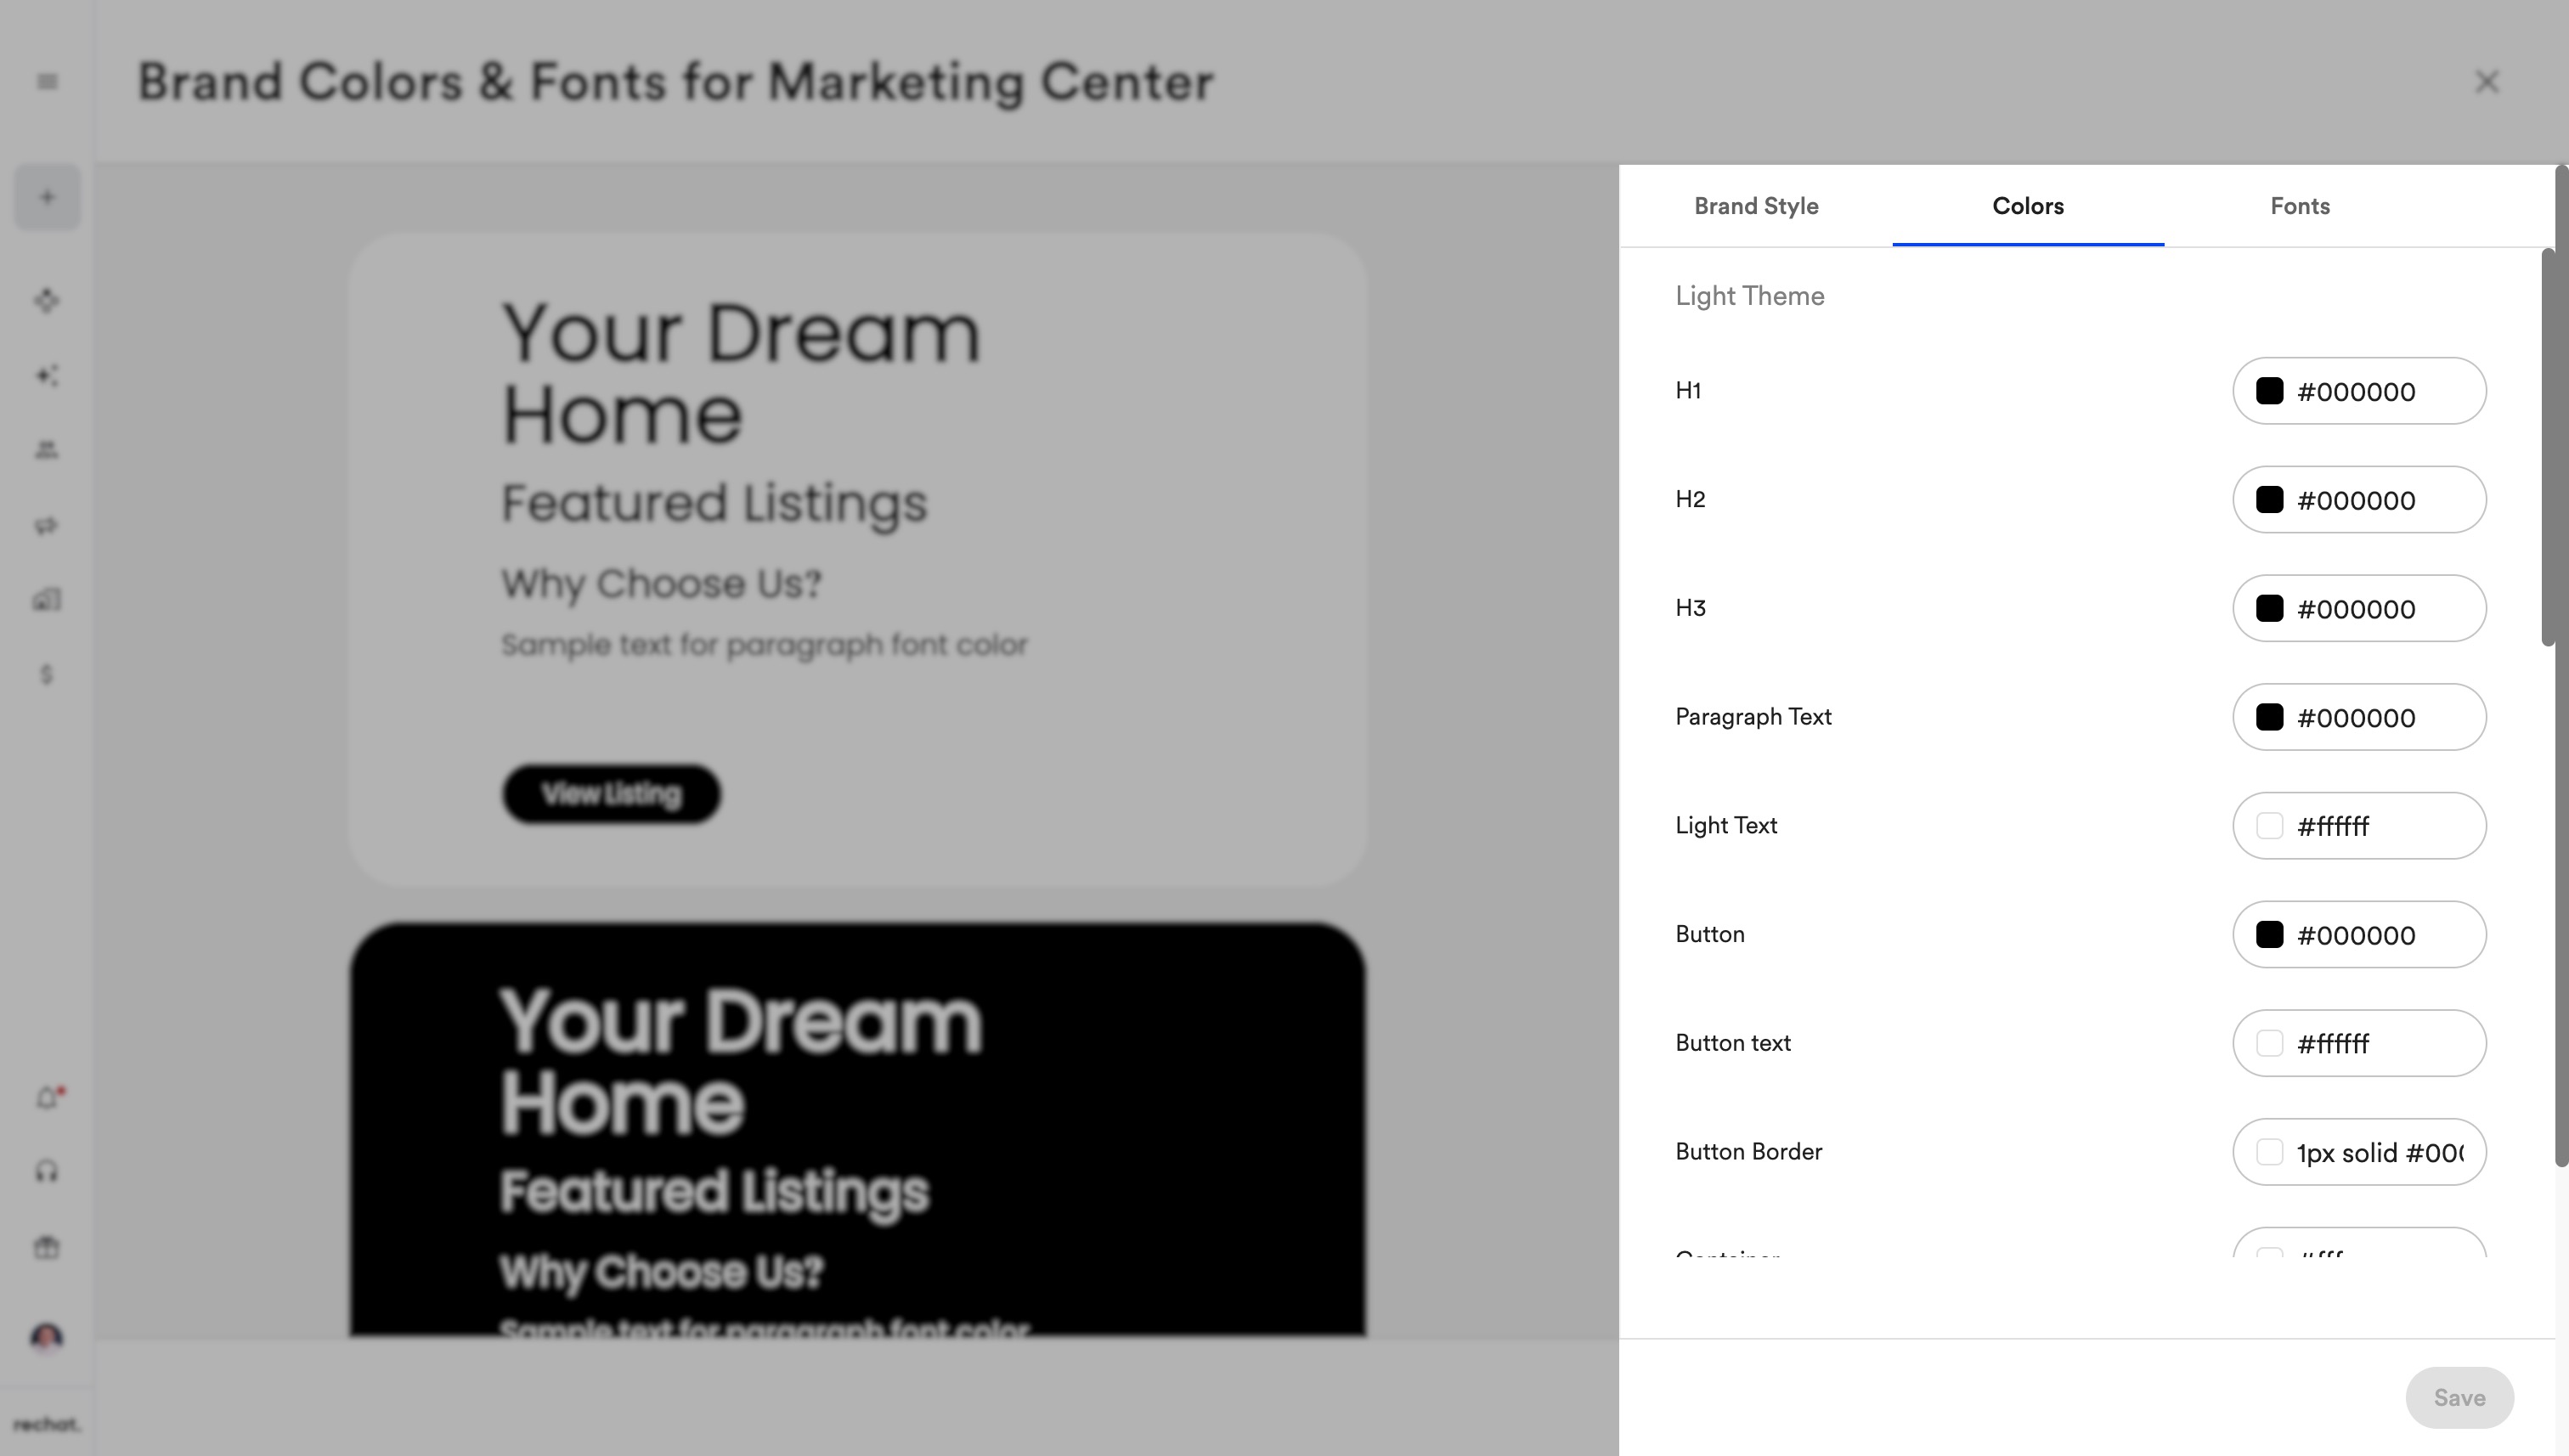2569x1456 pixels.
Task: Click the Paragraph Text color swatch
Action: [2269, 717]
